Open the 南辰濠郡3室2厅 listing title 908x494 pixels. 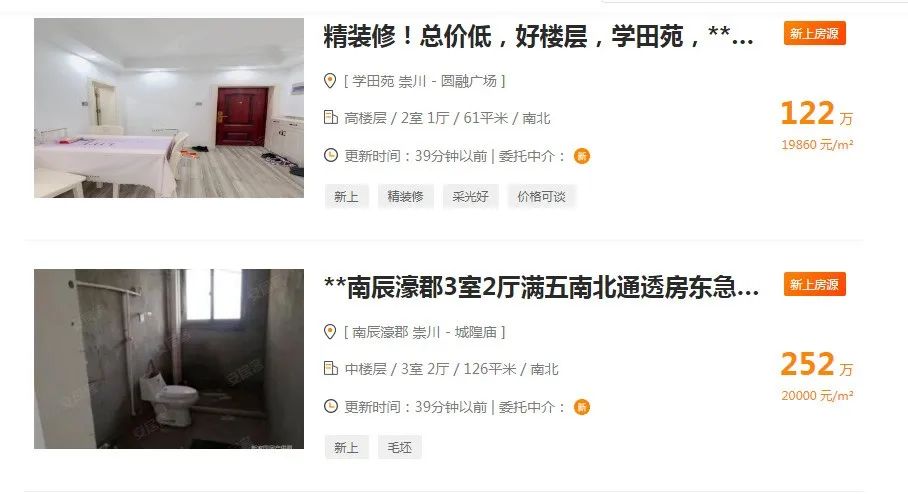click(541, 287)
